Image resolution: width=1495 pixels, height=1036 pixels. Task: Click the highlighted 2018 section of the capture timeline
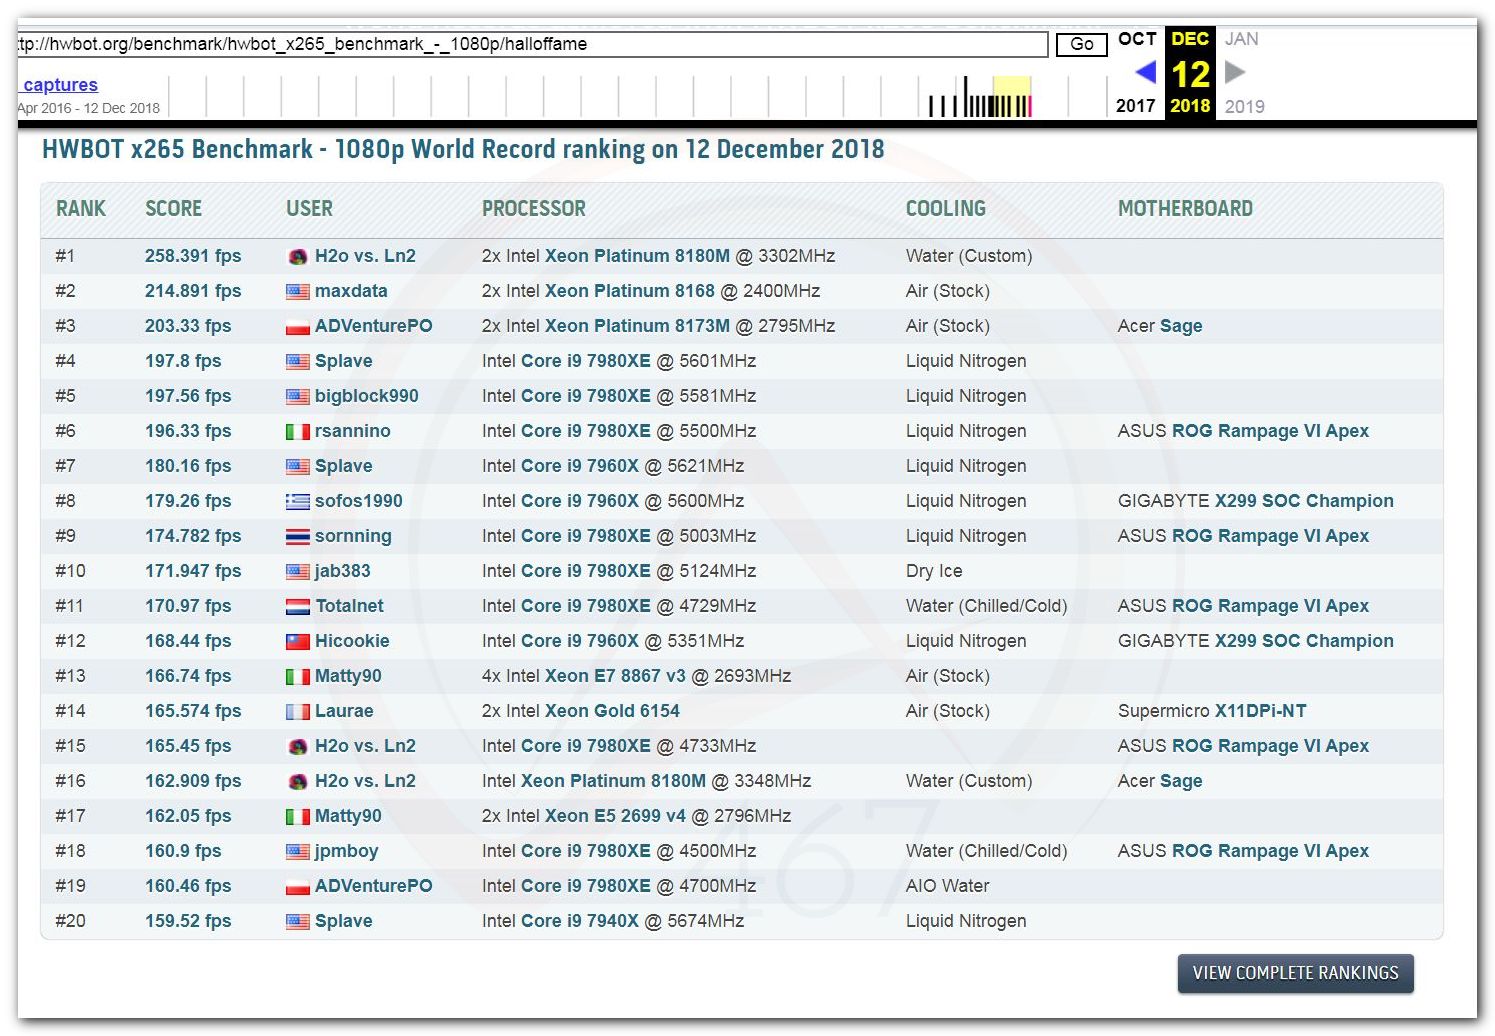1011,96
